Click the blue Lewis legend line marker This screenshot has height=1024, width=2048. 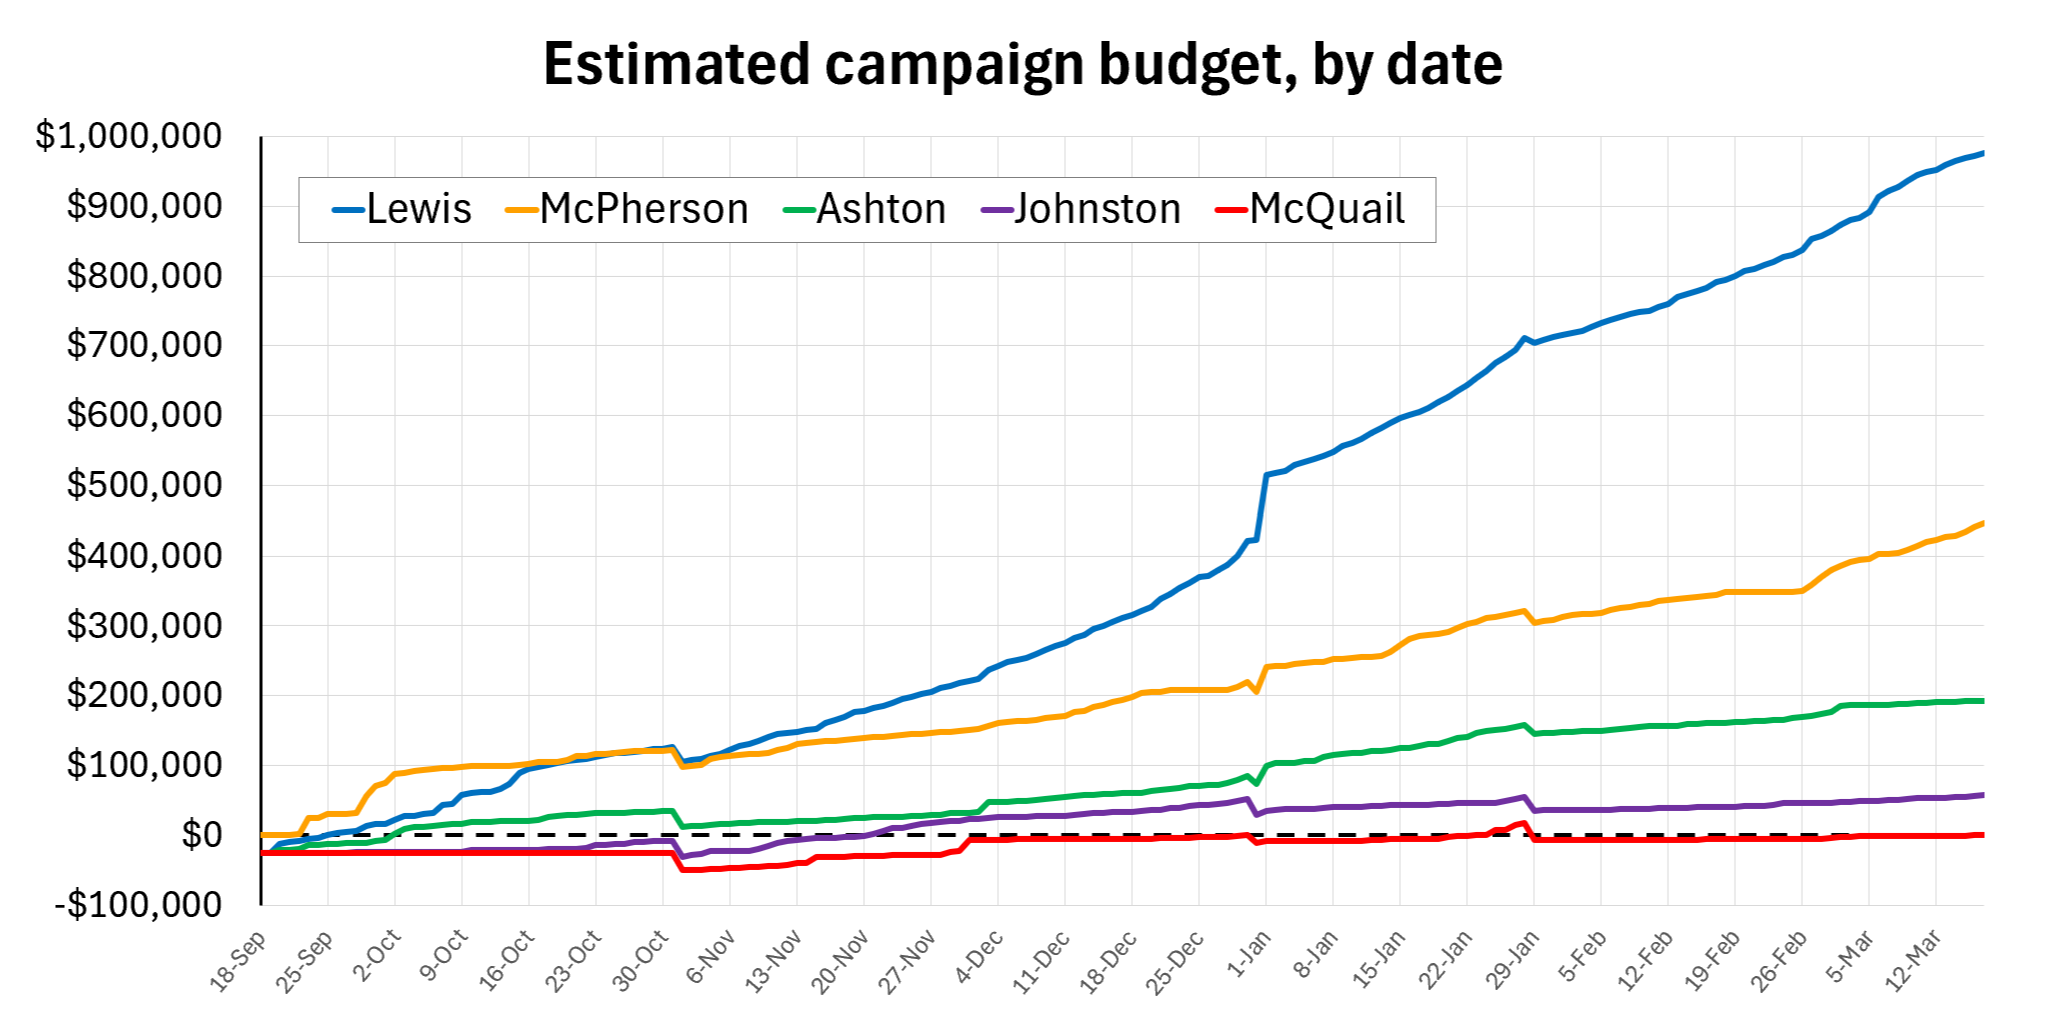coord(348,211)
